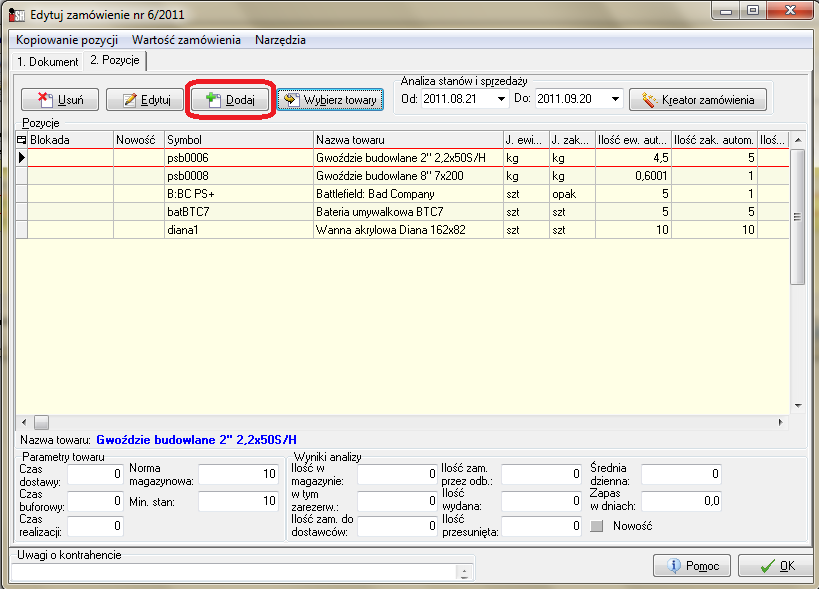Click the 4,5 quantity cell
This screenshot has height=589, width=819.
pyautogui.click(x=633, y=158)
